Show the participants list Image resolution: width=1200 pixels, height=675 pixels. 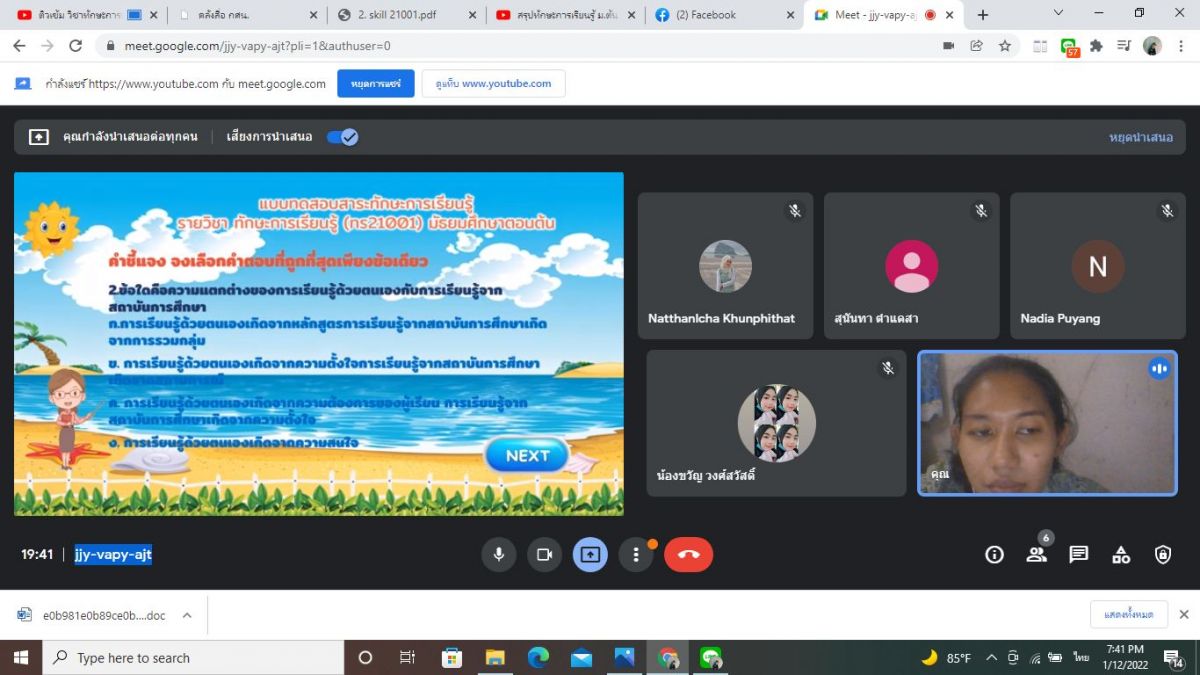pos(1036,554)
